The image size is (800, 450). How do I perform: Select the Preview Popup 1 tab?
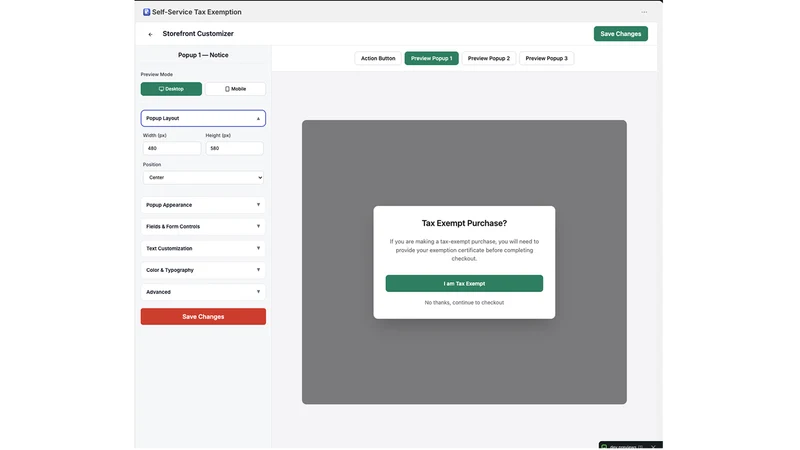point(432,58)
